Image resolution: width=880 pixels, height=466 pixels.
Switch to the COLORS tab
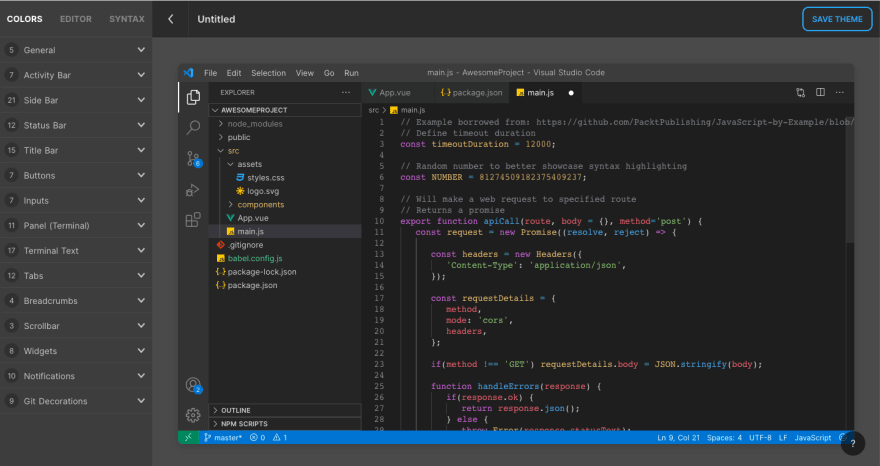(25, 19)
